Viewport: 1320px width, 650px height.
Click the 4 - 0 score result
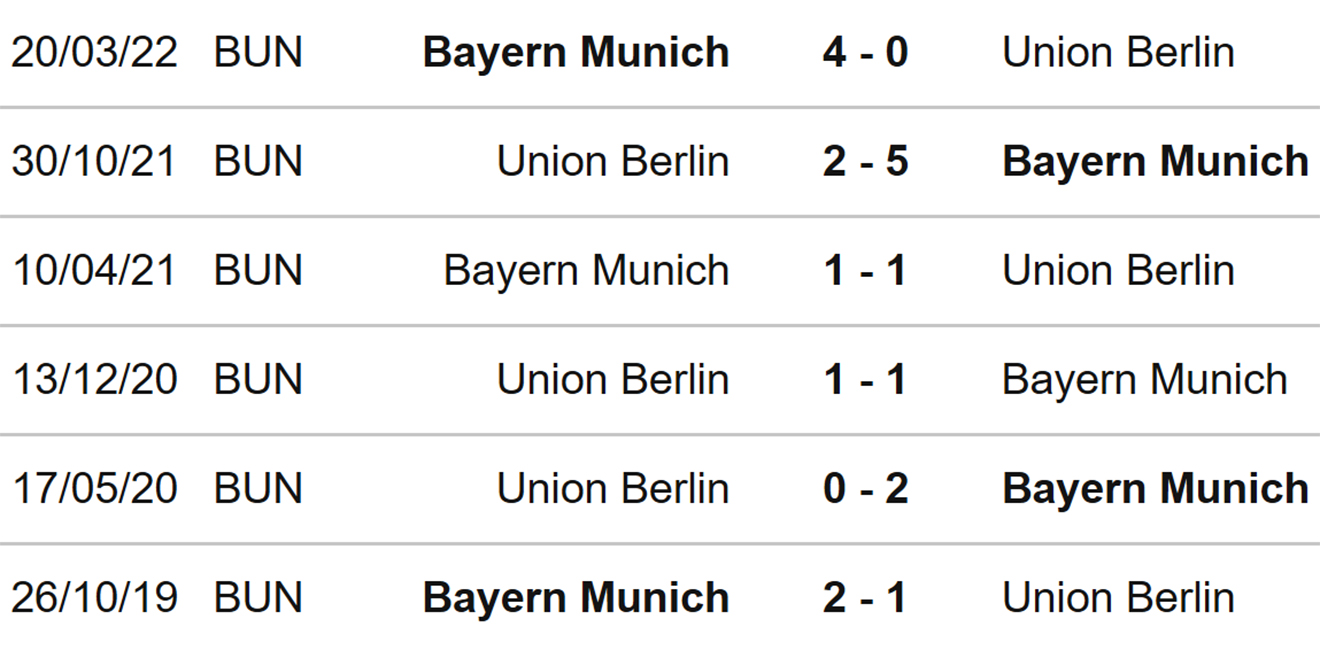pyautogui.click(x=865, y=52)
